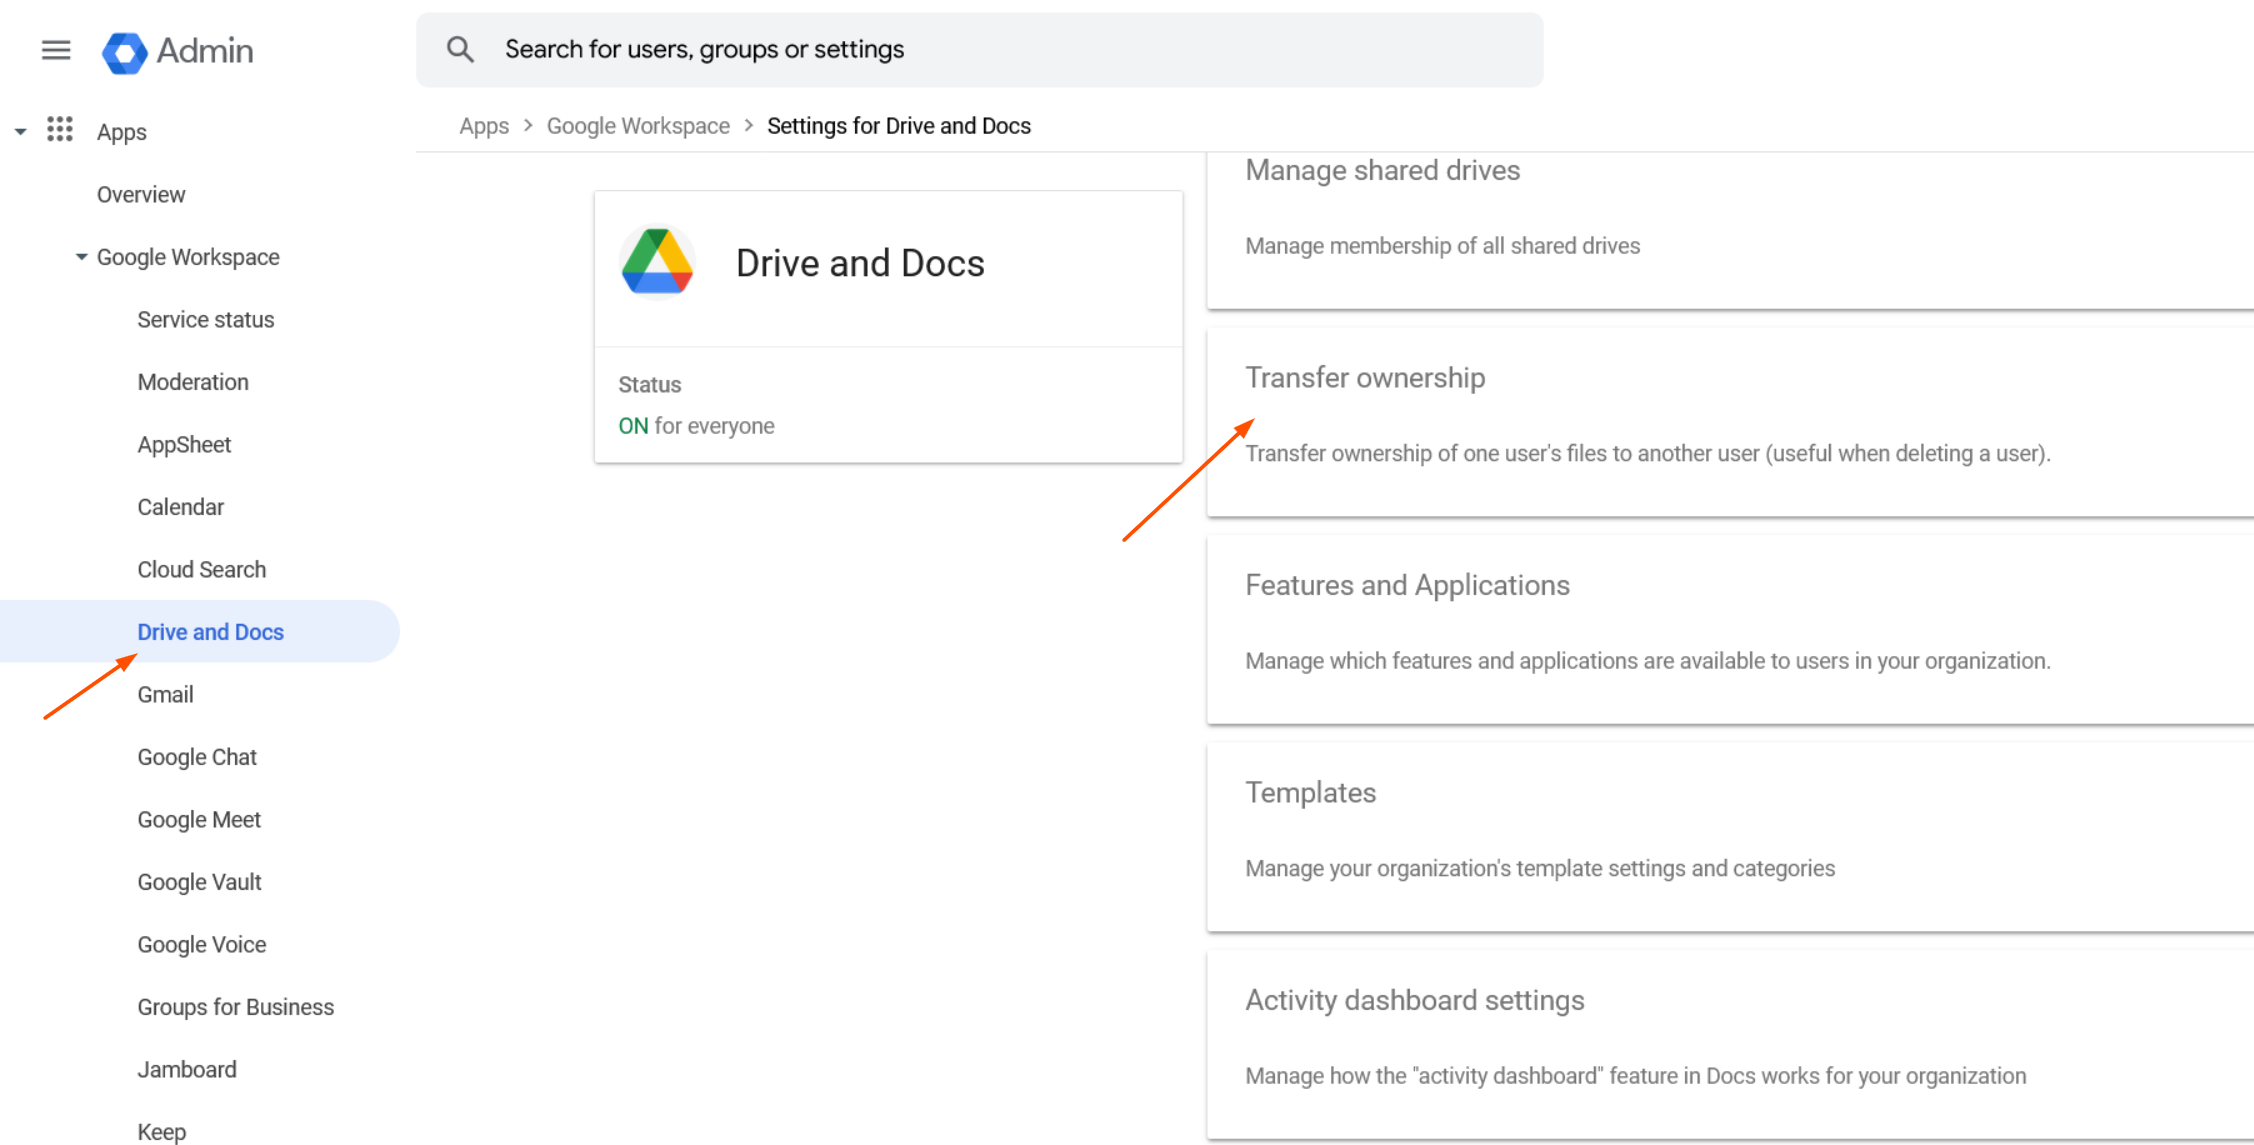Click the Apps grid icon in sidebar
This screenshot has width=2254, height=1145.
tap(60, 130)
